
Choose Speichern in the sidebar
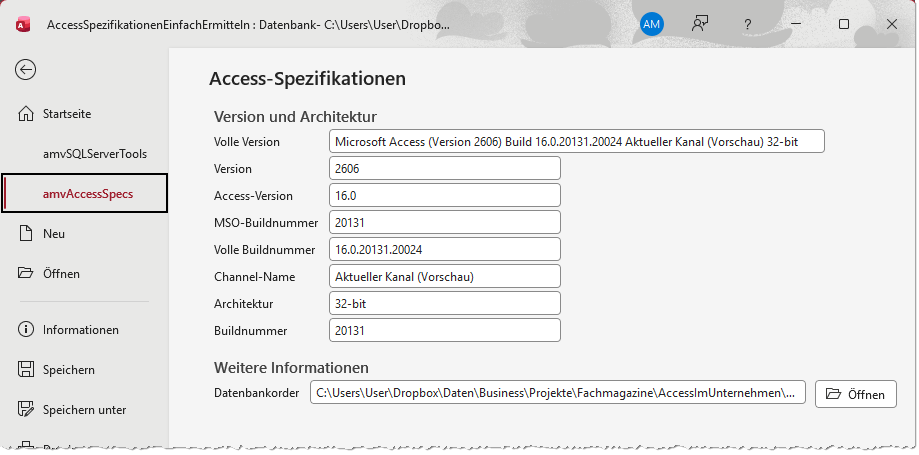click(84, 369)
